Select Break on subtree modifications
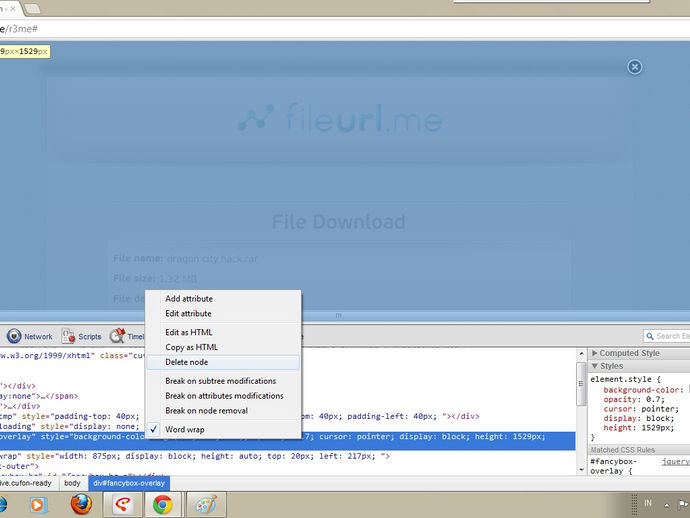690x518 pixels. point(224,381)
